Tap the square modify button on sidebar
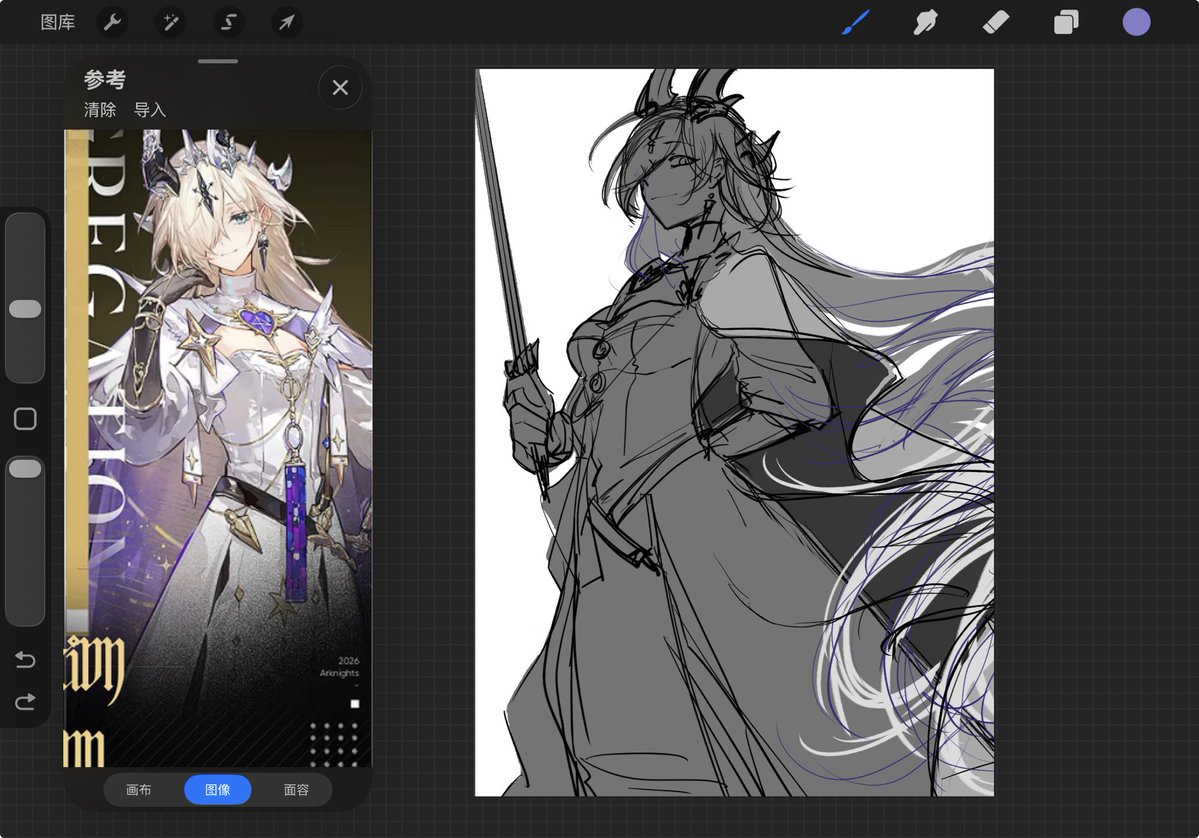Viewport: 1199px width, 838px height. pyautogui.click(x=25, y=419)
